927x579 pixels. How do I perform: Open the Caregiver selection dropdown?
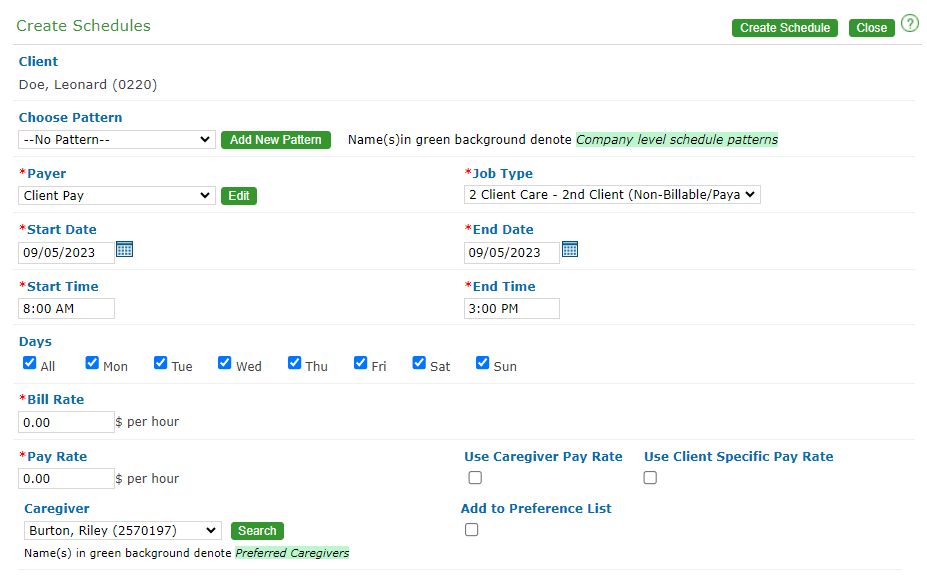click(x=121, y=531)
